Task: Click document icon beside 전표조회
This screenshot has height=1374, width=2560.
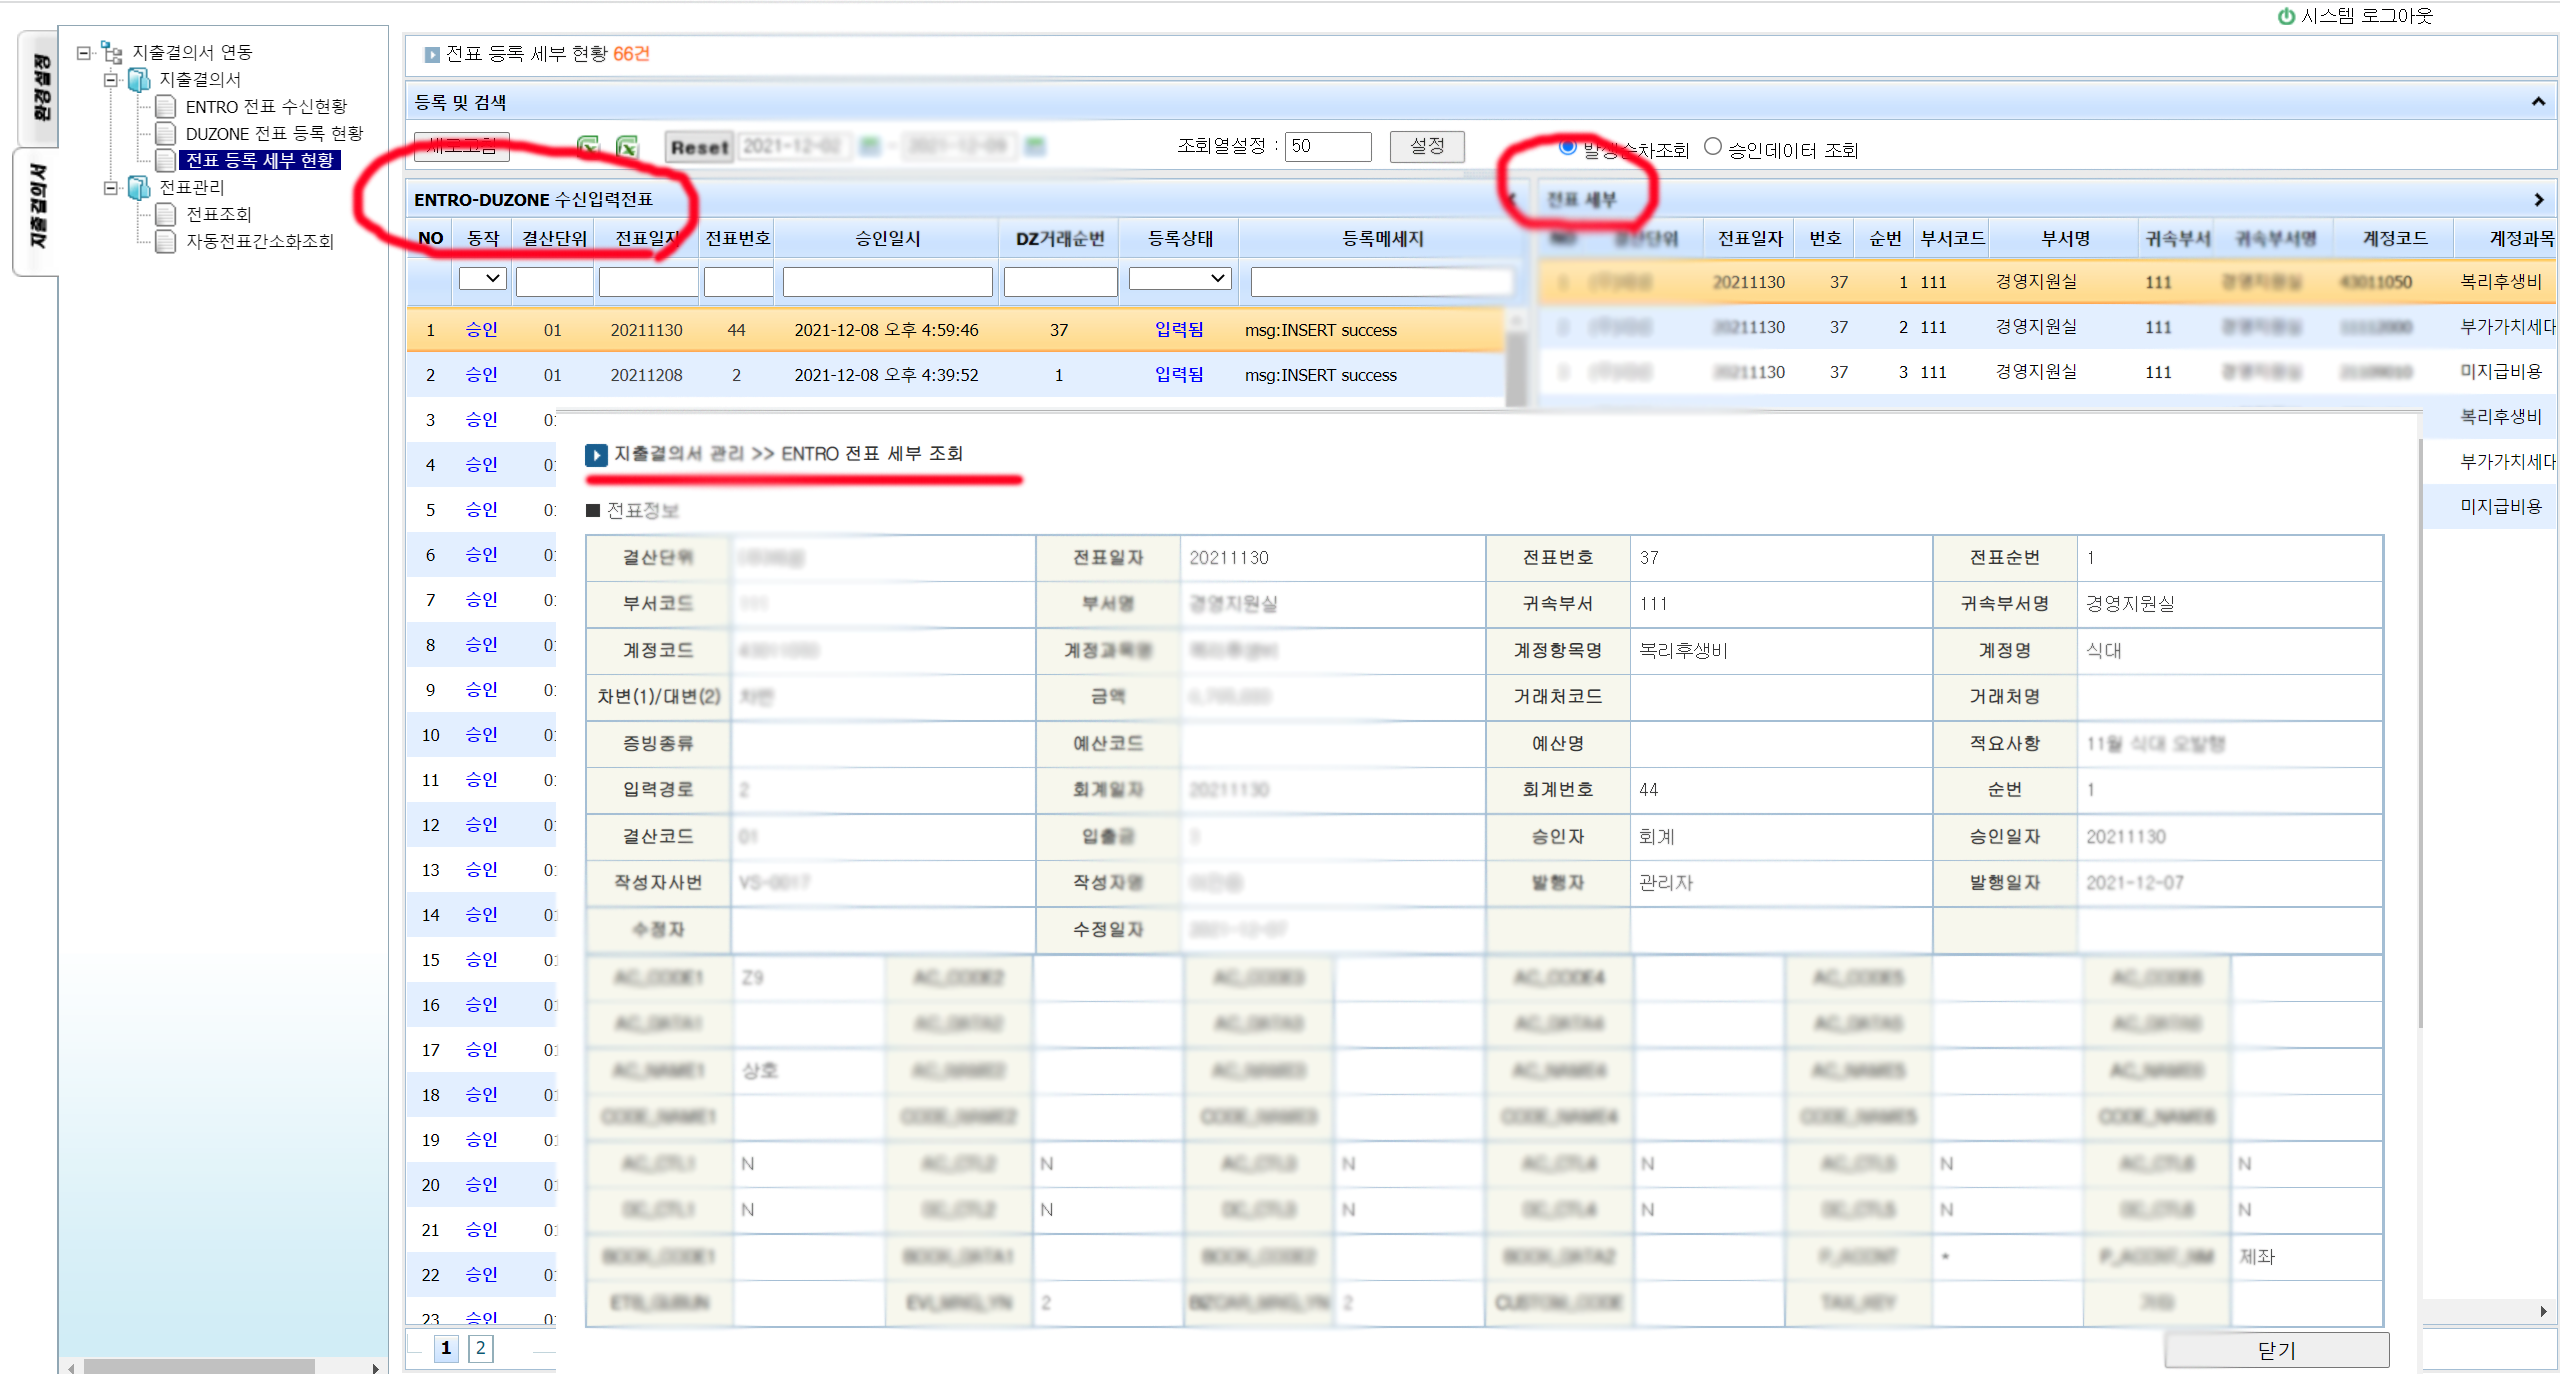Action: pos(166,215)
